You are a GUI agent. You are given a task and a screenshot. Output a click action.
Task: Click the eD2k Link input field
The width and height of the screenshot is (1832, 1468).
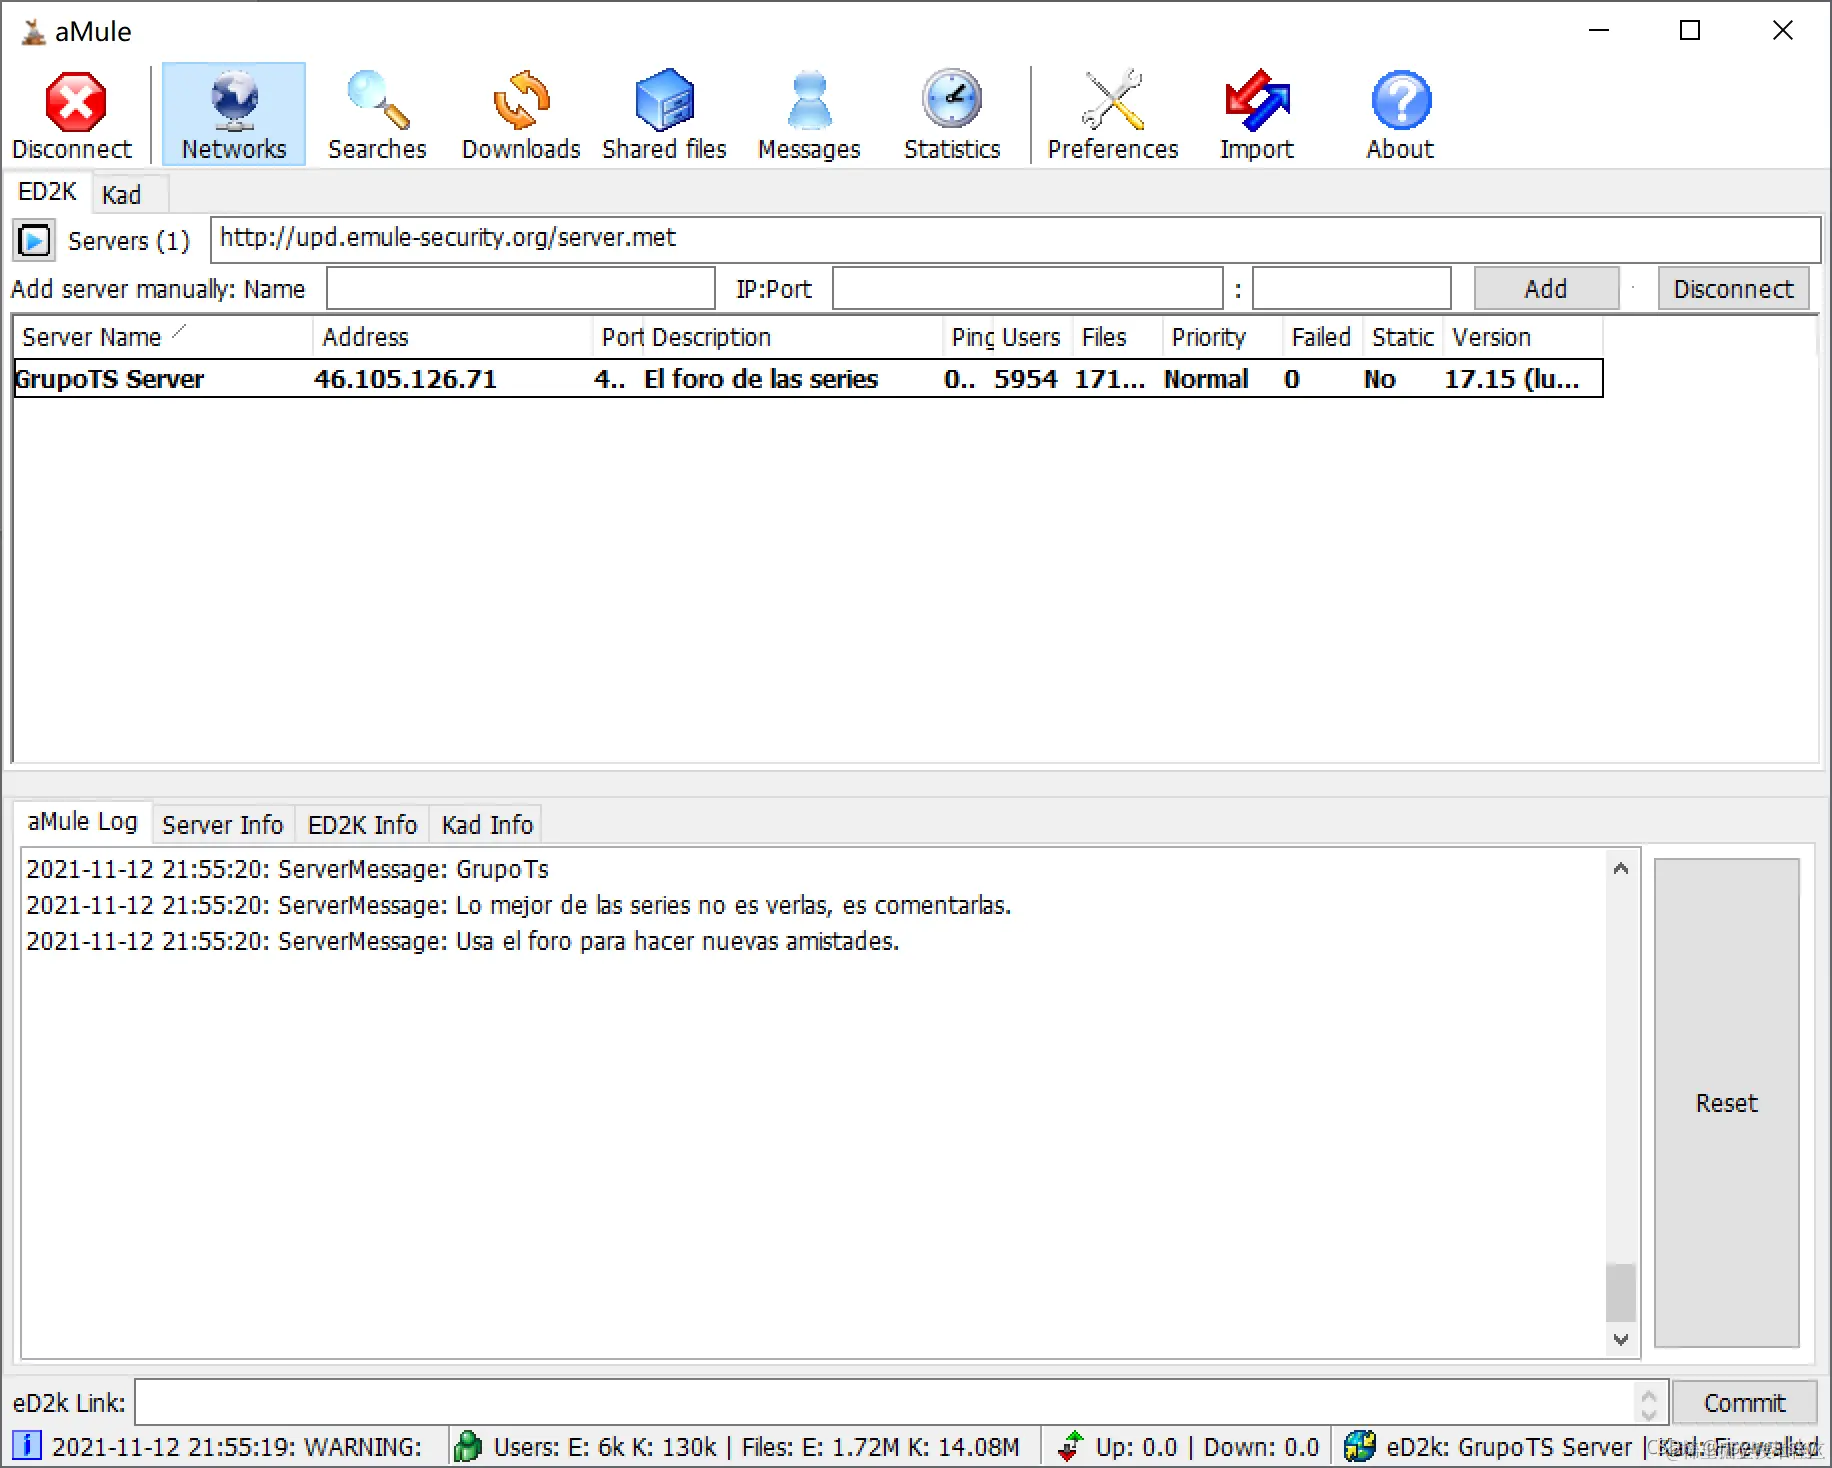(885, 1403)
